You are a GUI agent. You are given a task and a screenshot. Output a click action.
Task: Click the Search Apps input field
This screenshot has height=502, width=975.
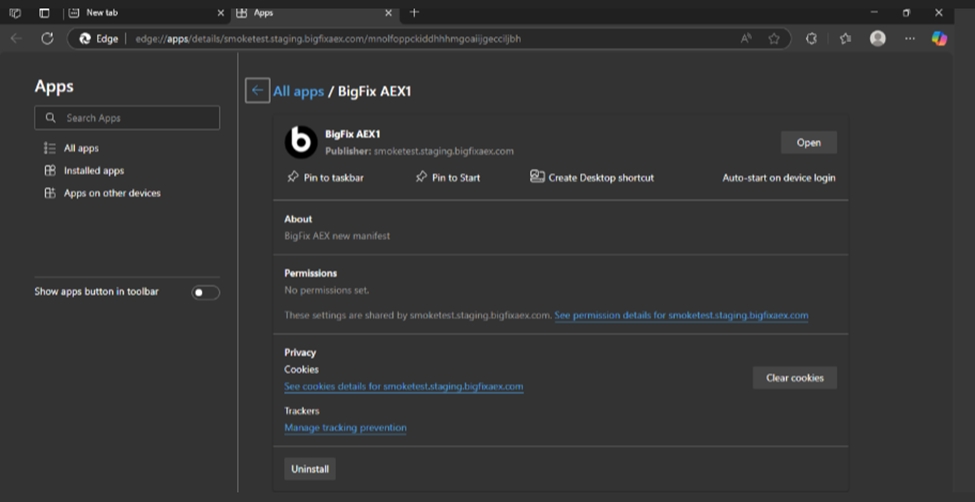tap(127, 118)
